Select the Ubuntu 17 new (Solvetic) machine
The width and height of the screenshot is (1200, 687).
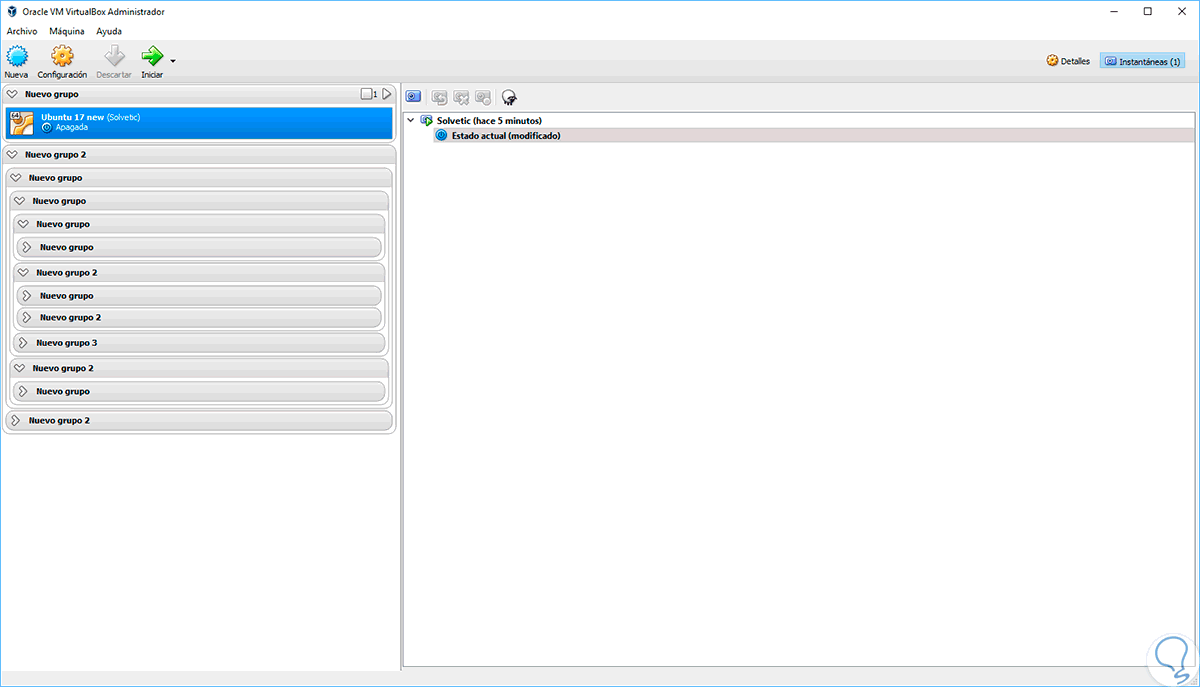tap(199, 123)
